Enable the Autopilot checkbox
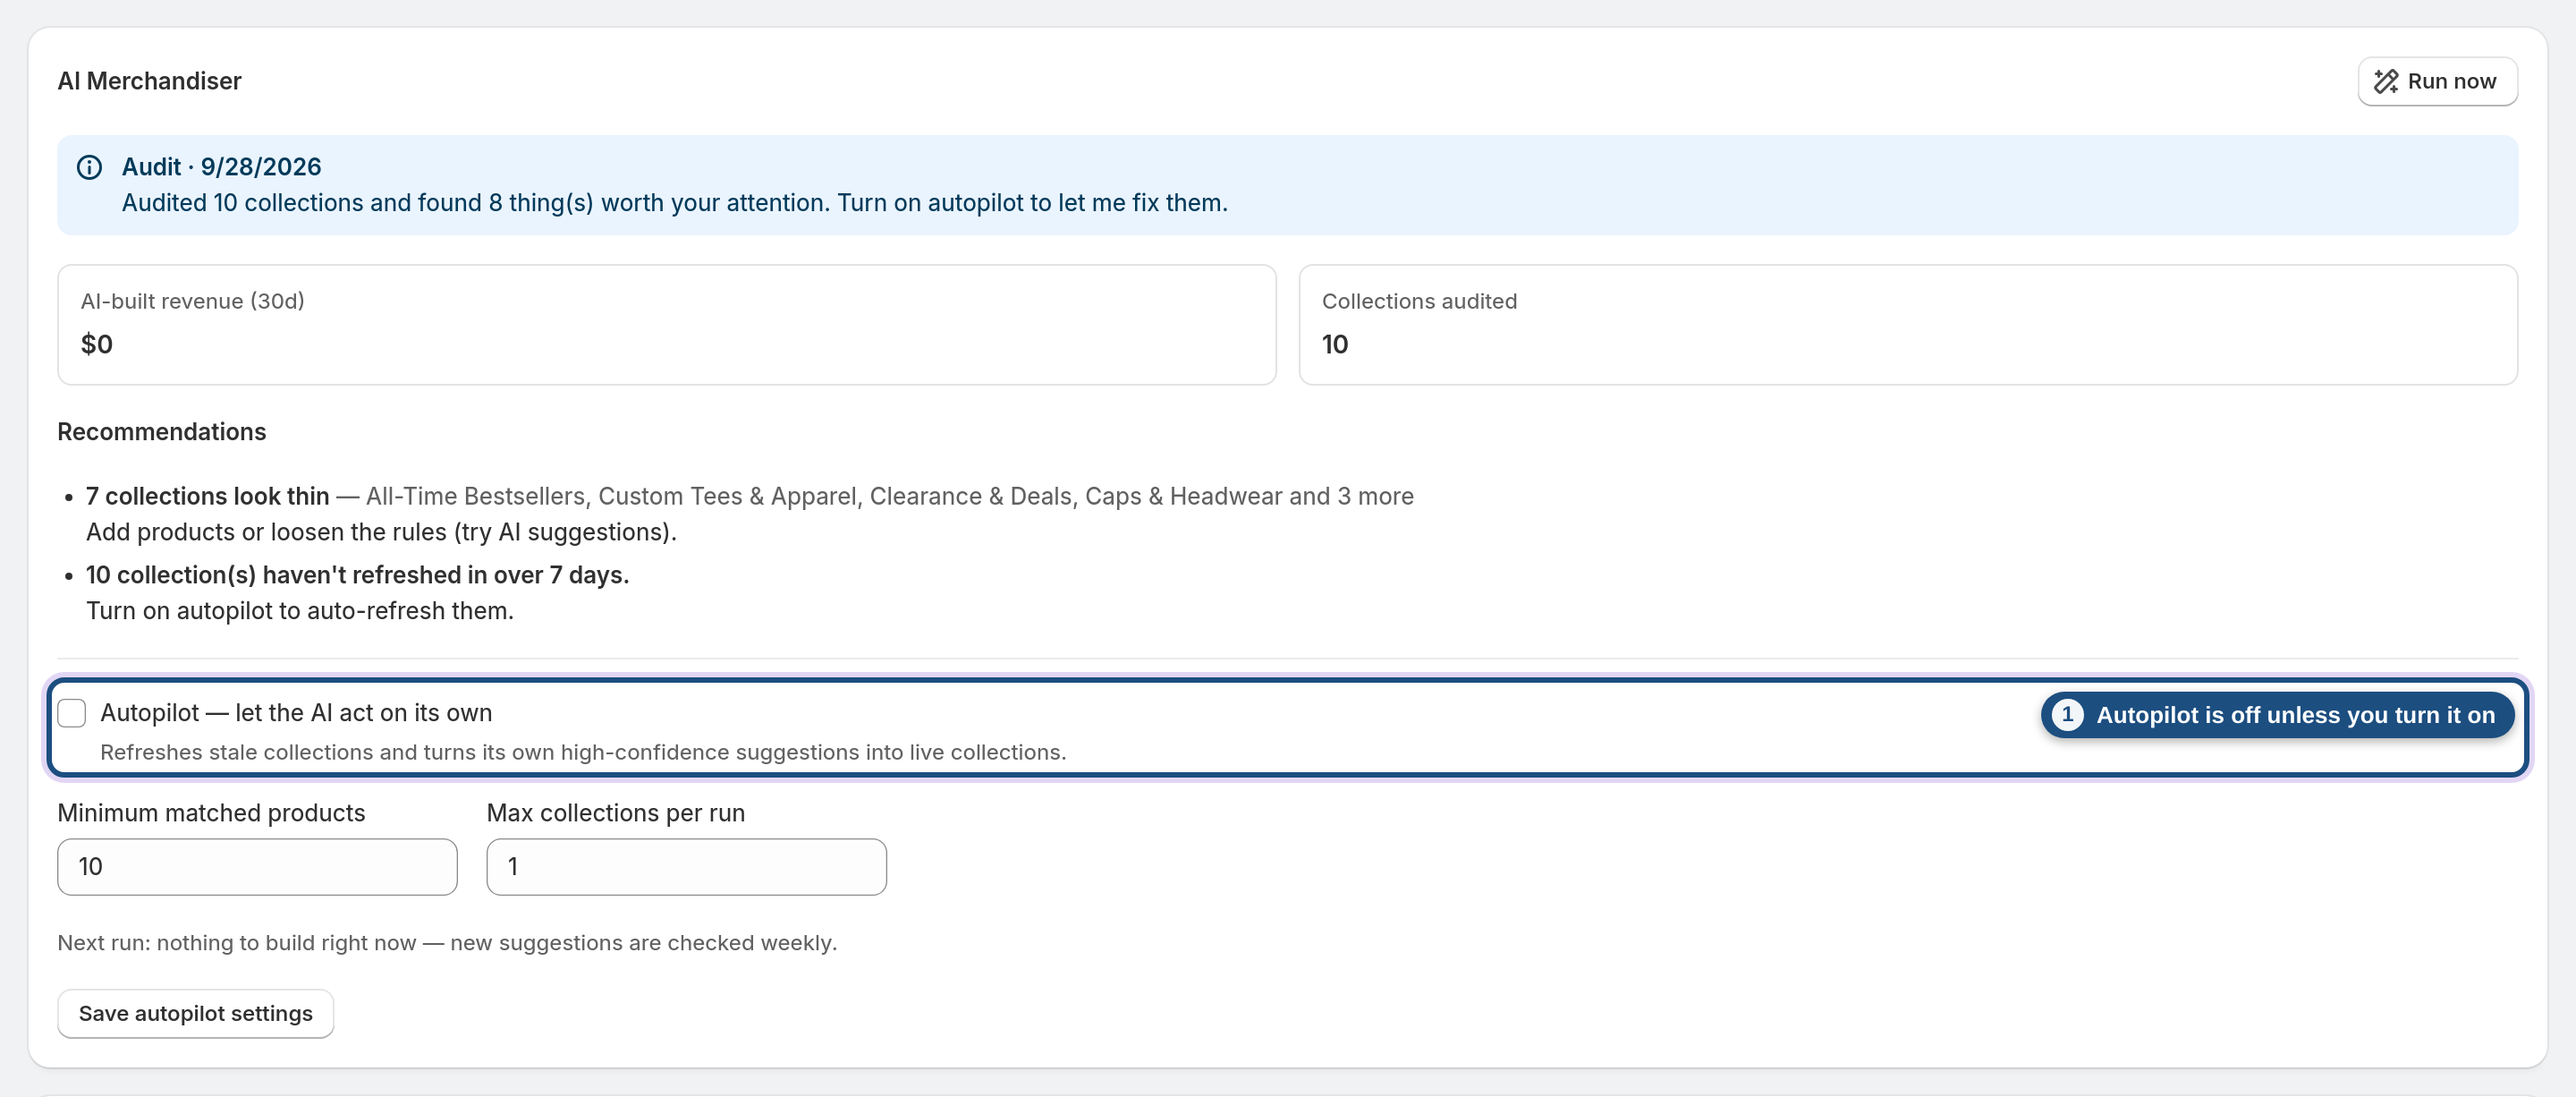This screenshot has width=2576, height=1097. click(72, 713)
